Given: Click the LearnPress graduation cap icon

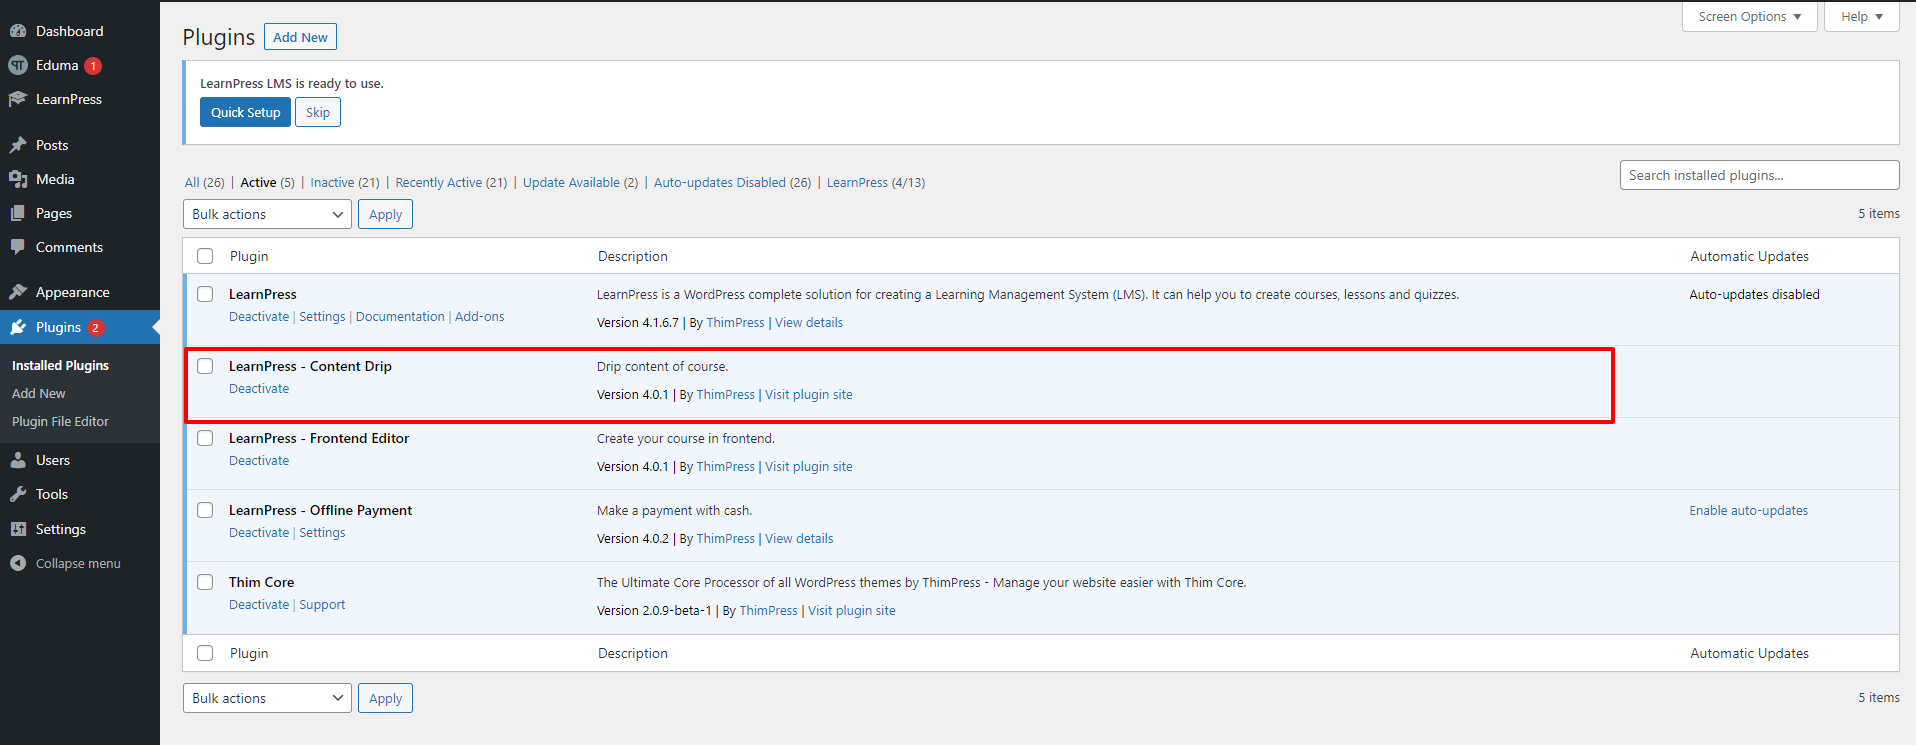Looking at the screenshot, I should point(18,99).
